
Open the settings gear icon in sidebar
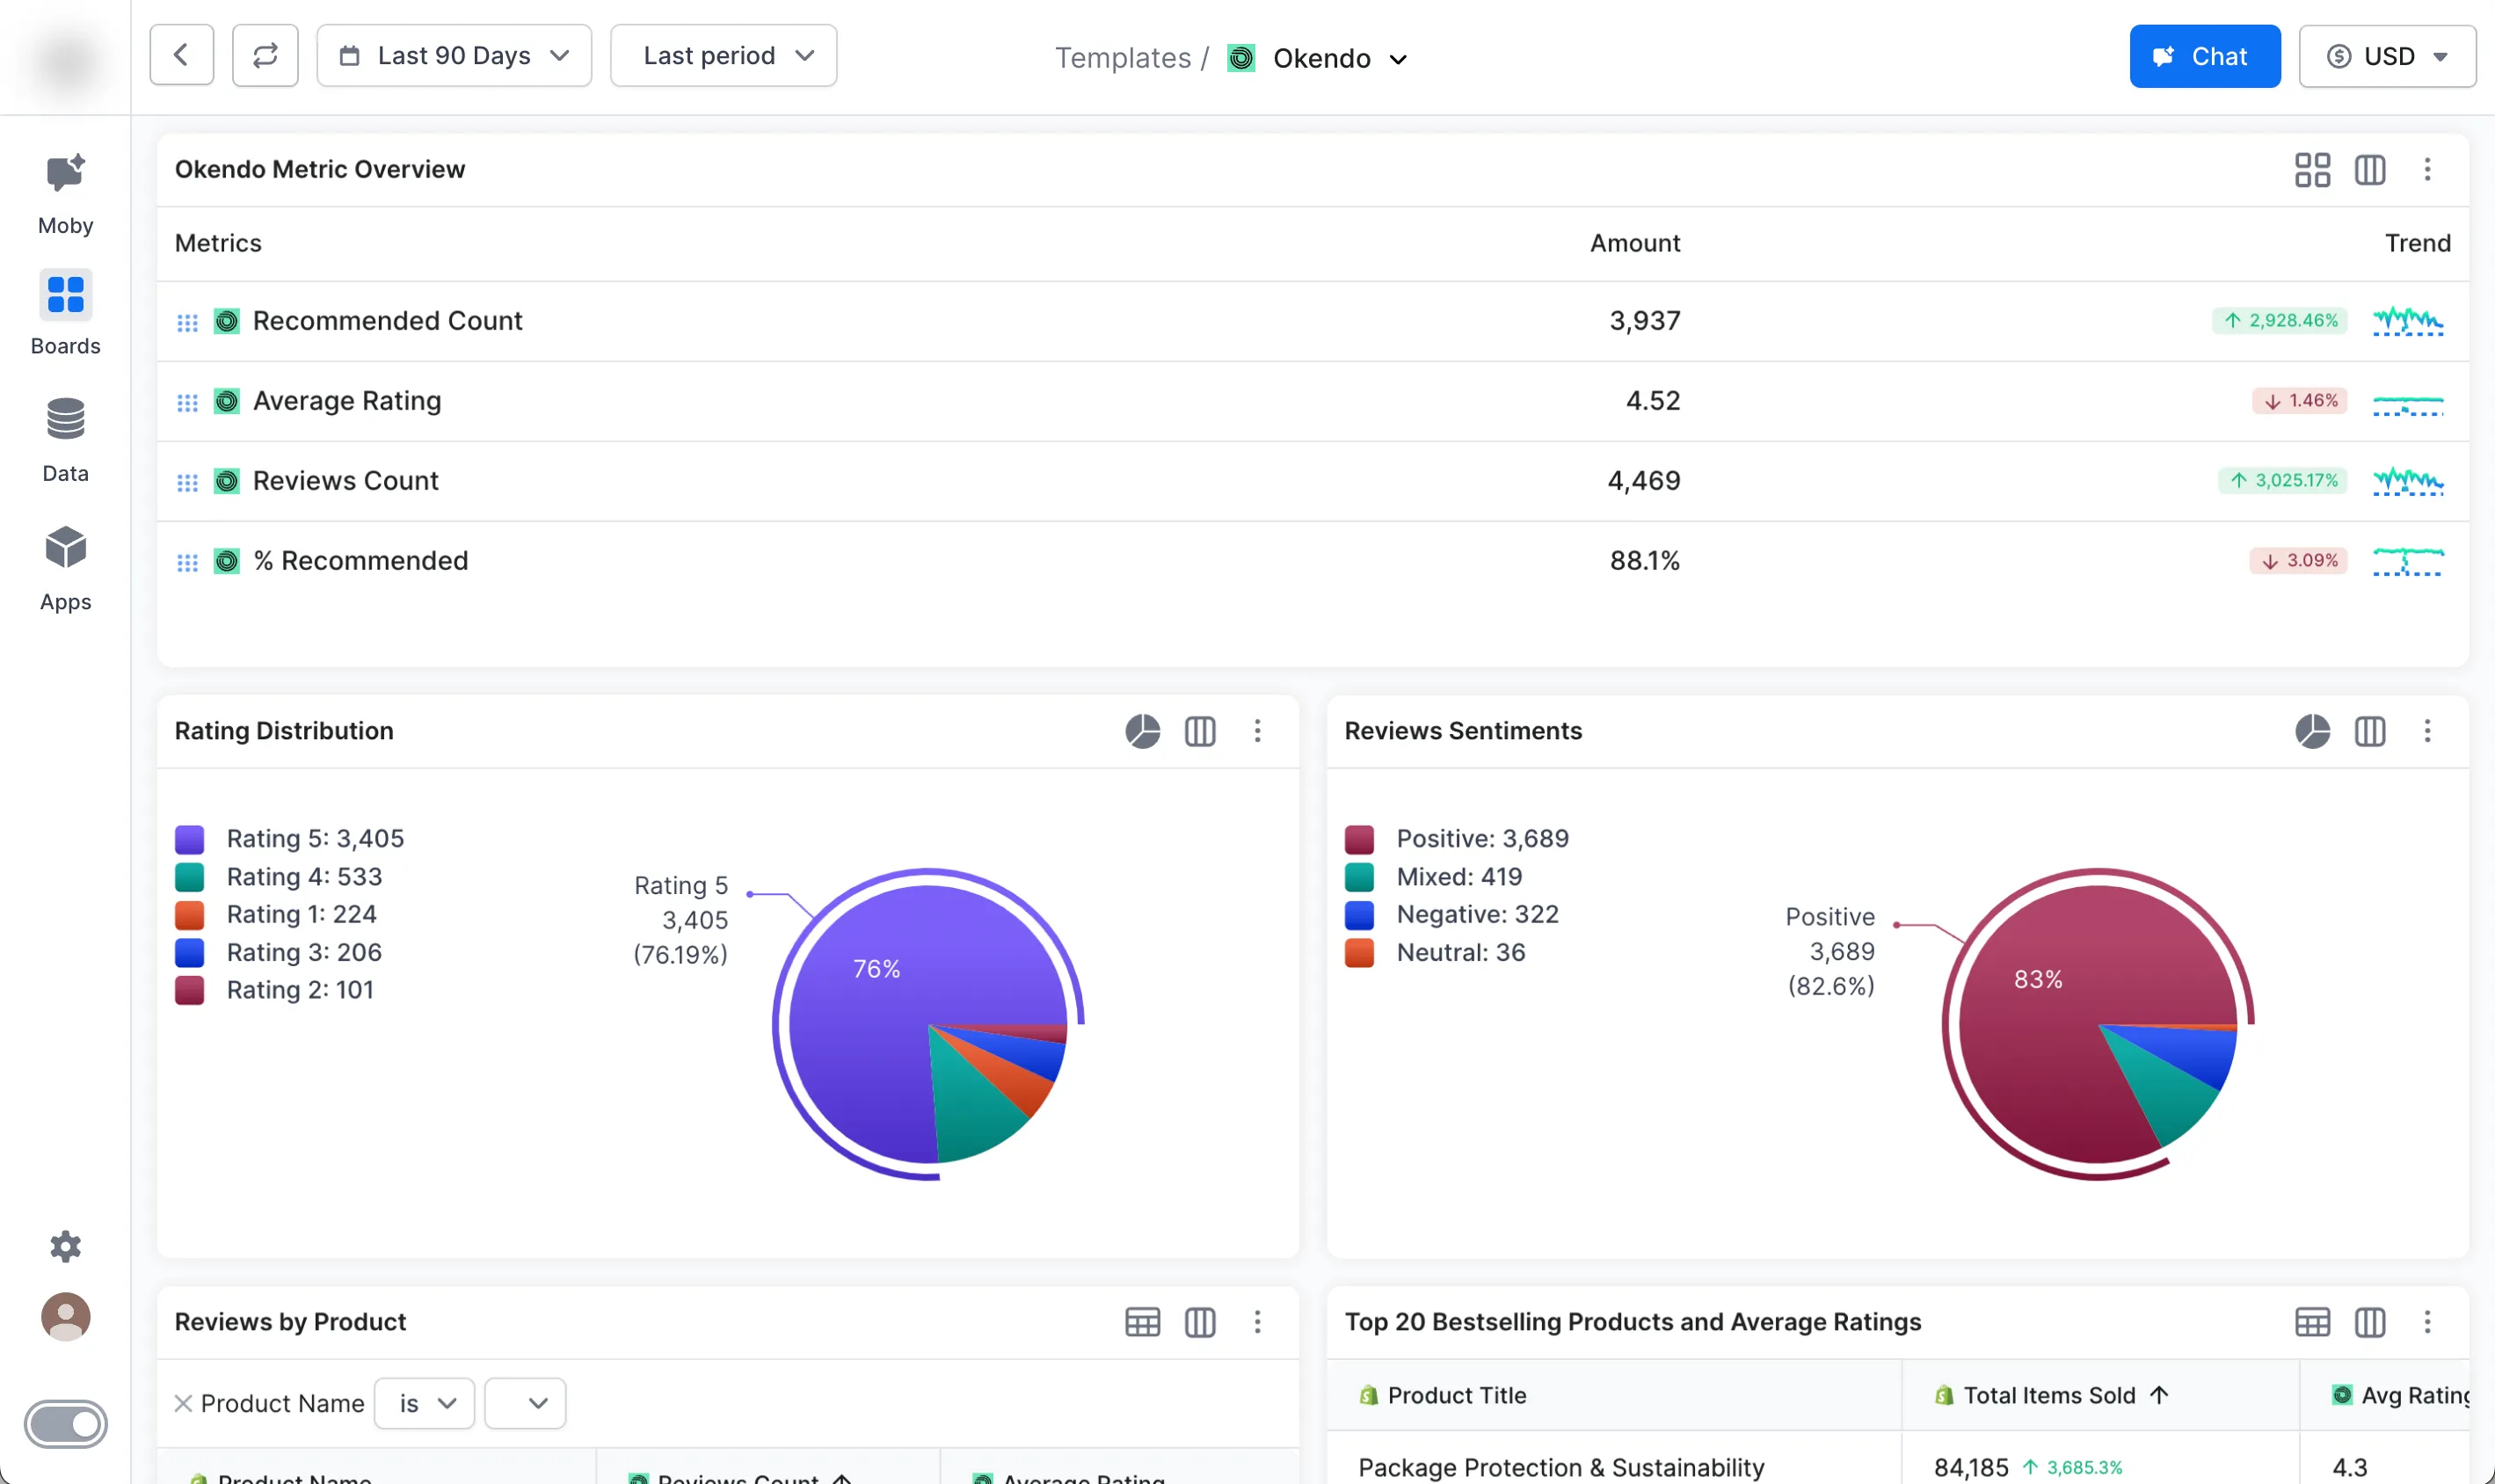click(65, 1246)
